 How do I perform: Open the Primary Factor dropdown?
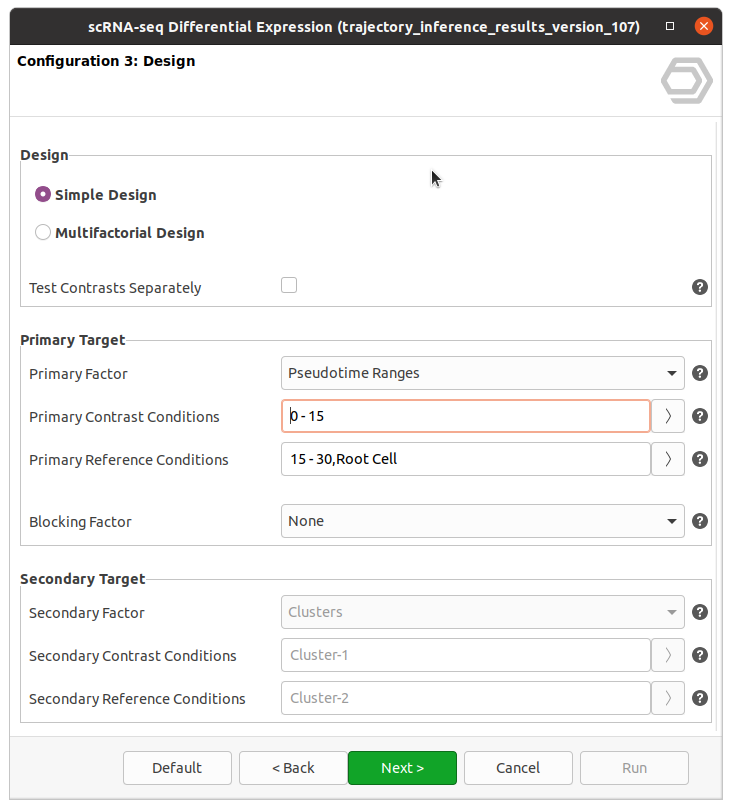point(482,373)
